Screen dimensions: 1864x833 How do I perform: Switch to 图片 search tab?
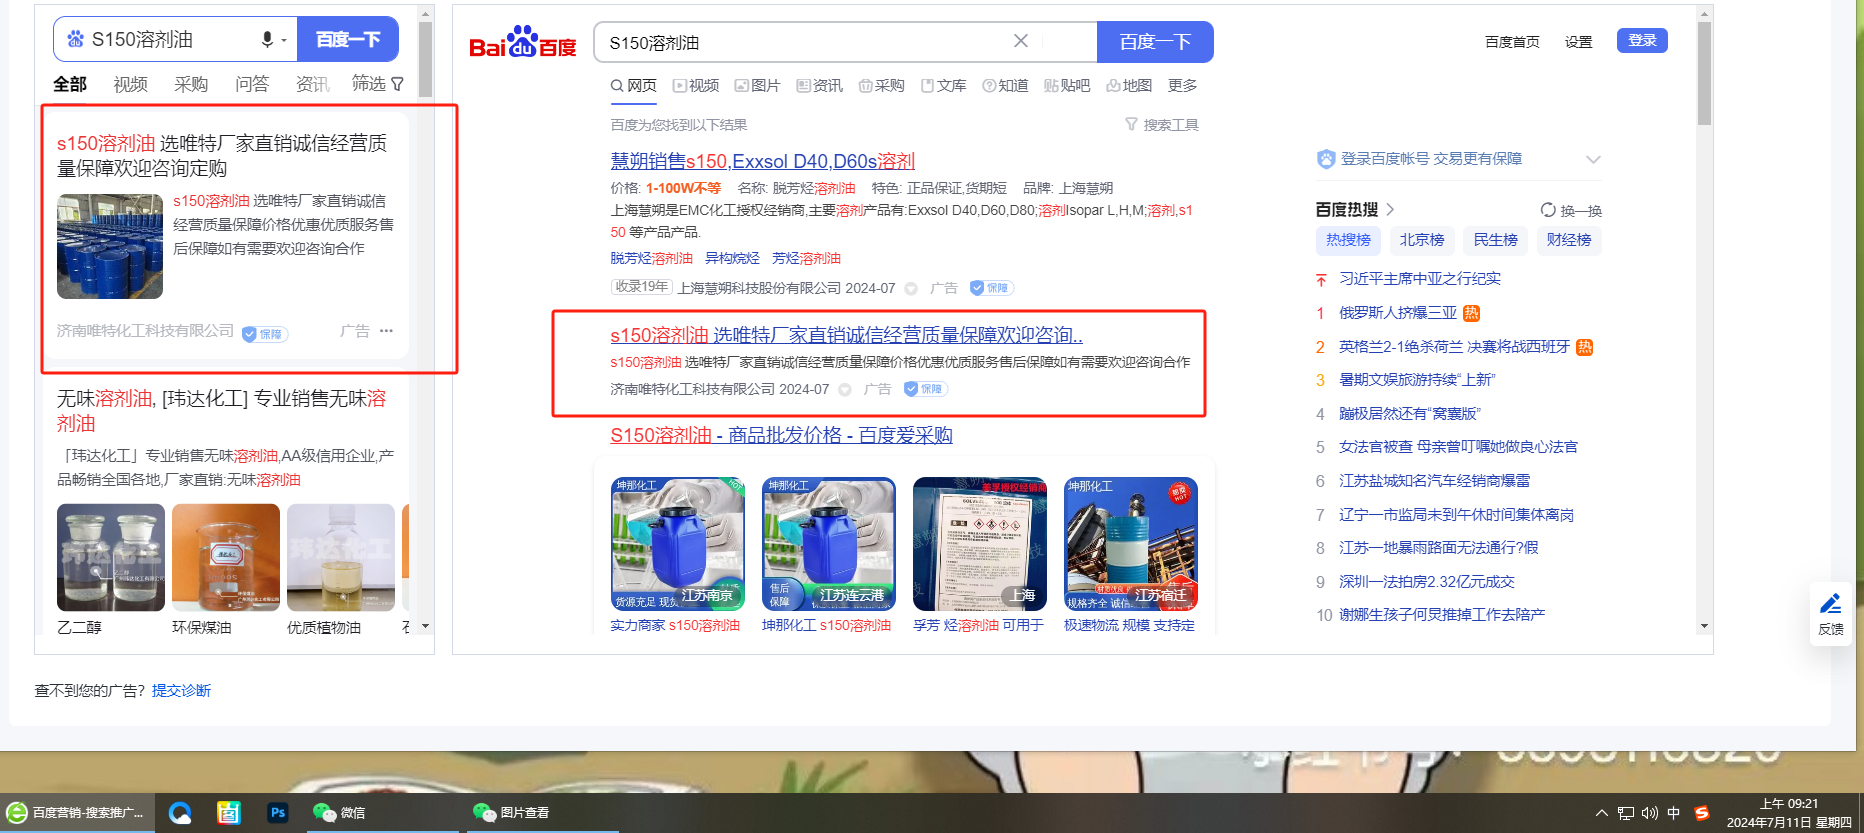(x=757, y=86)
